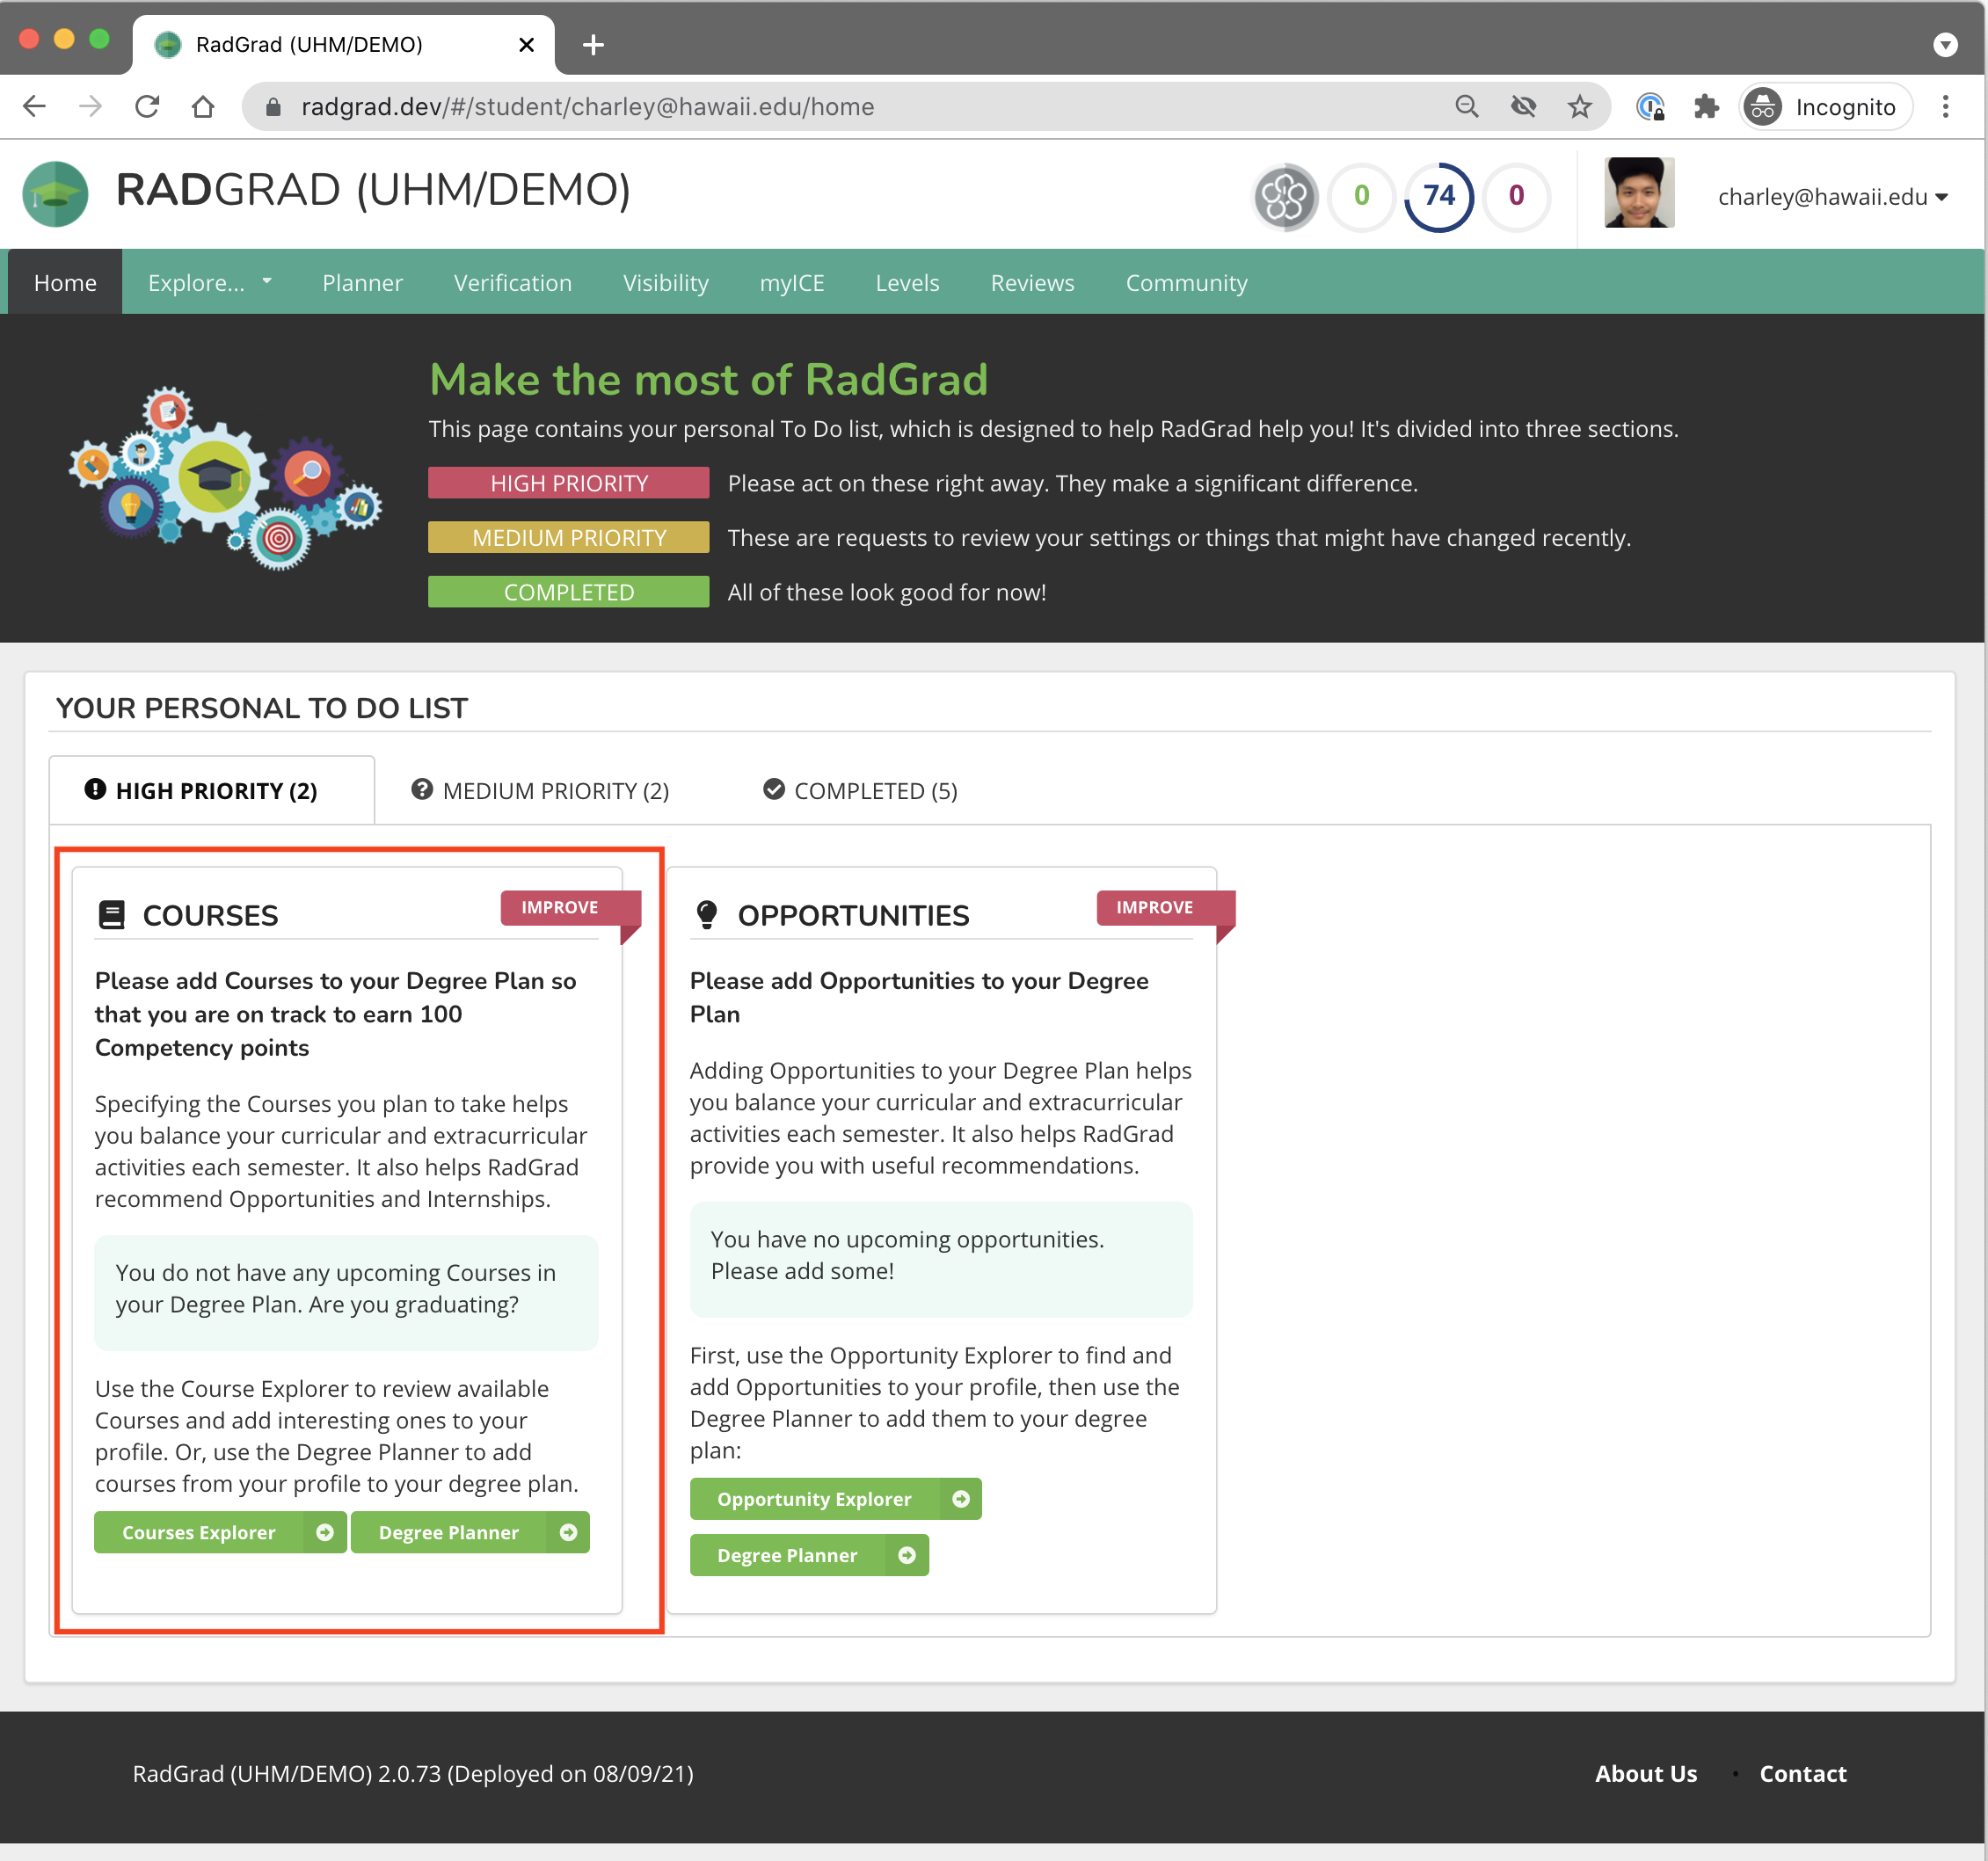This screenshot has height=1861, width=1988.
Task: Close the RadGrad (UHM/DEMO) browser tab
Action: [x=527, y=45]
